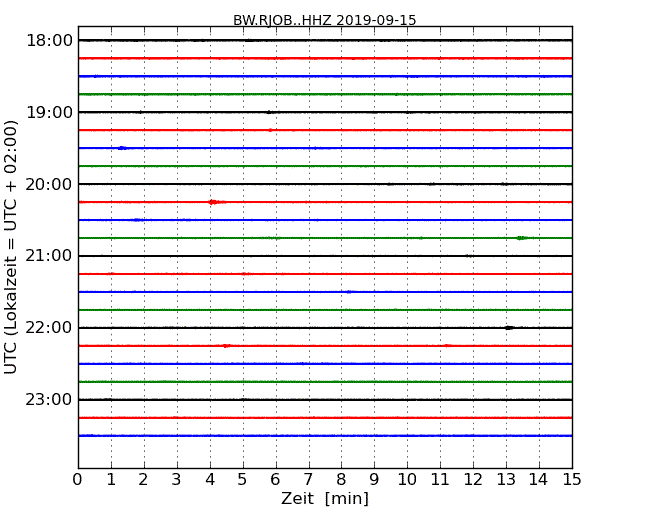Click the blue trace spike near minute 1.3 after 19:00
Viewport: 650px width, 520px height.
[122, 148]
